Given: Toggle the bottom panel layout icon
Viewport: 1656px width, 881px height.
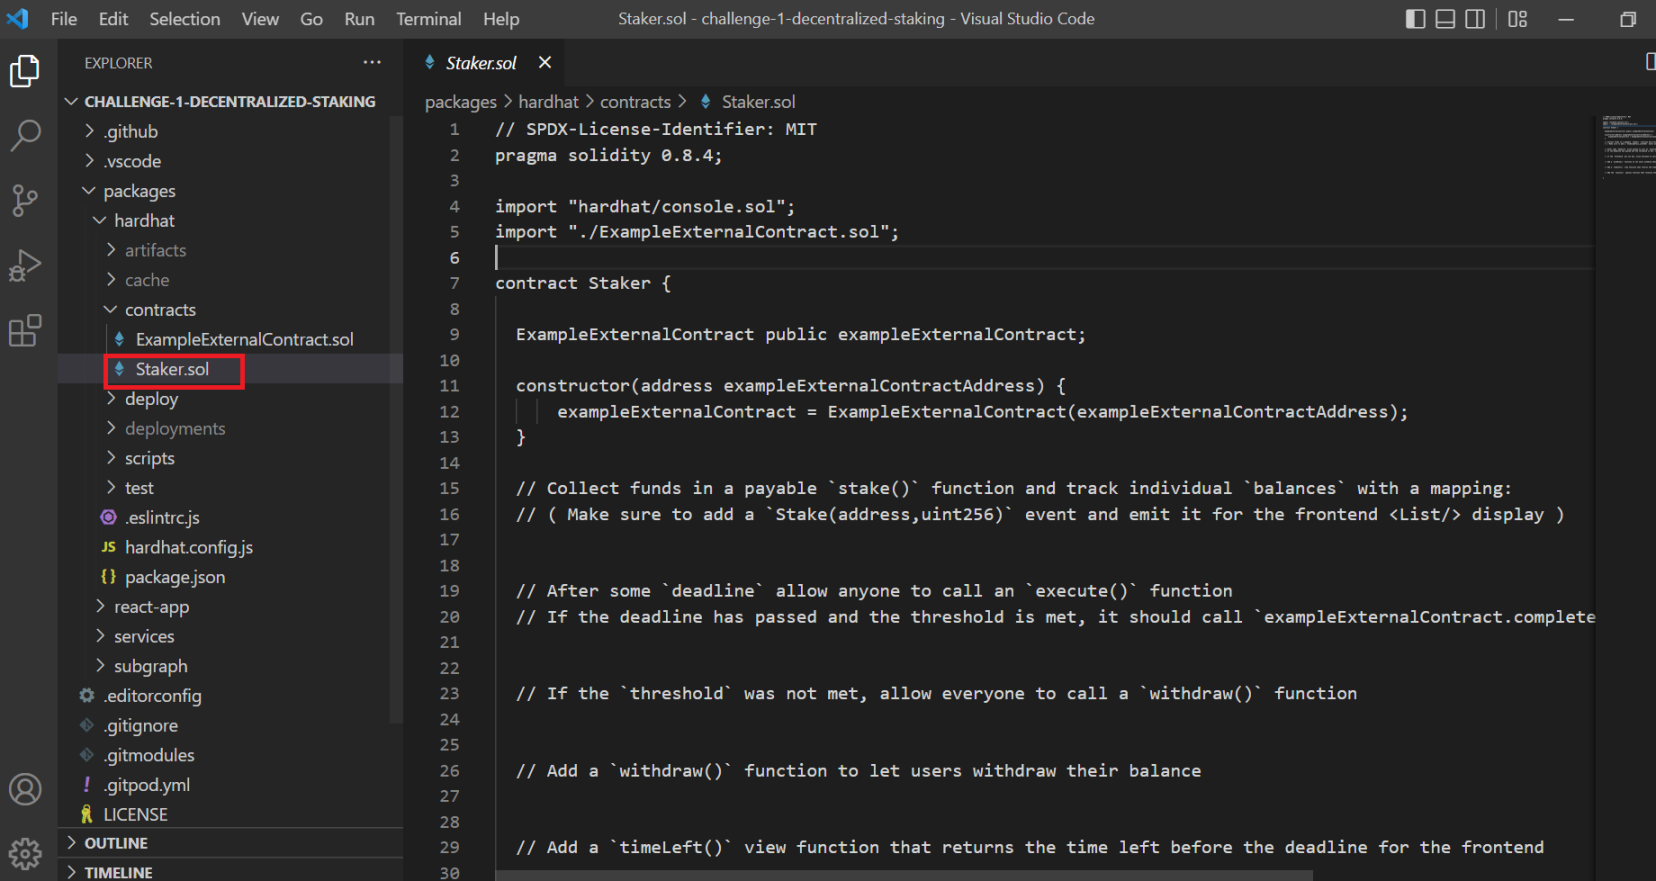Looking at the screenshot, I should coord(1445,19).
